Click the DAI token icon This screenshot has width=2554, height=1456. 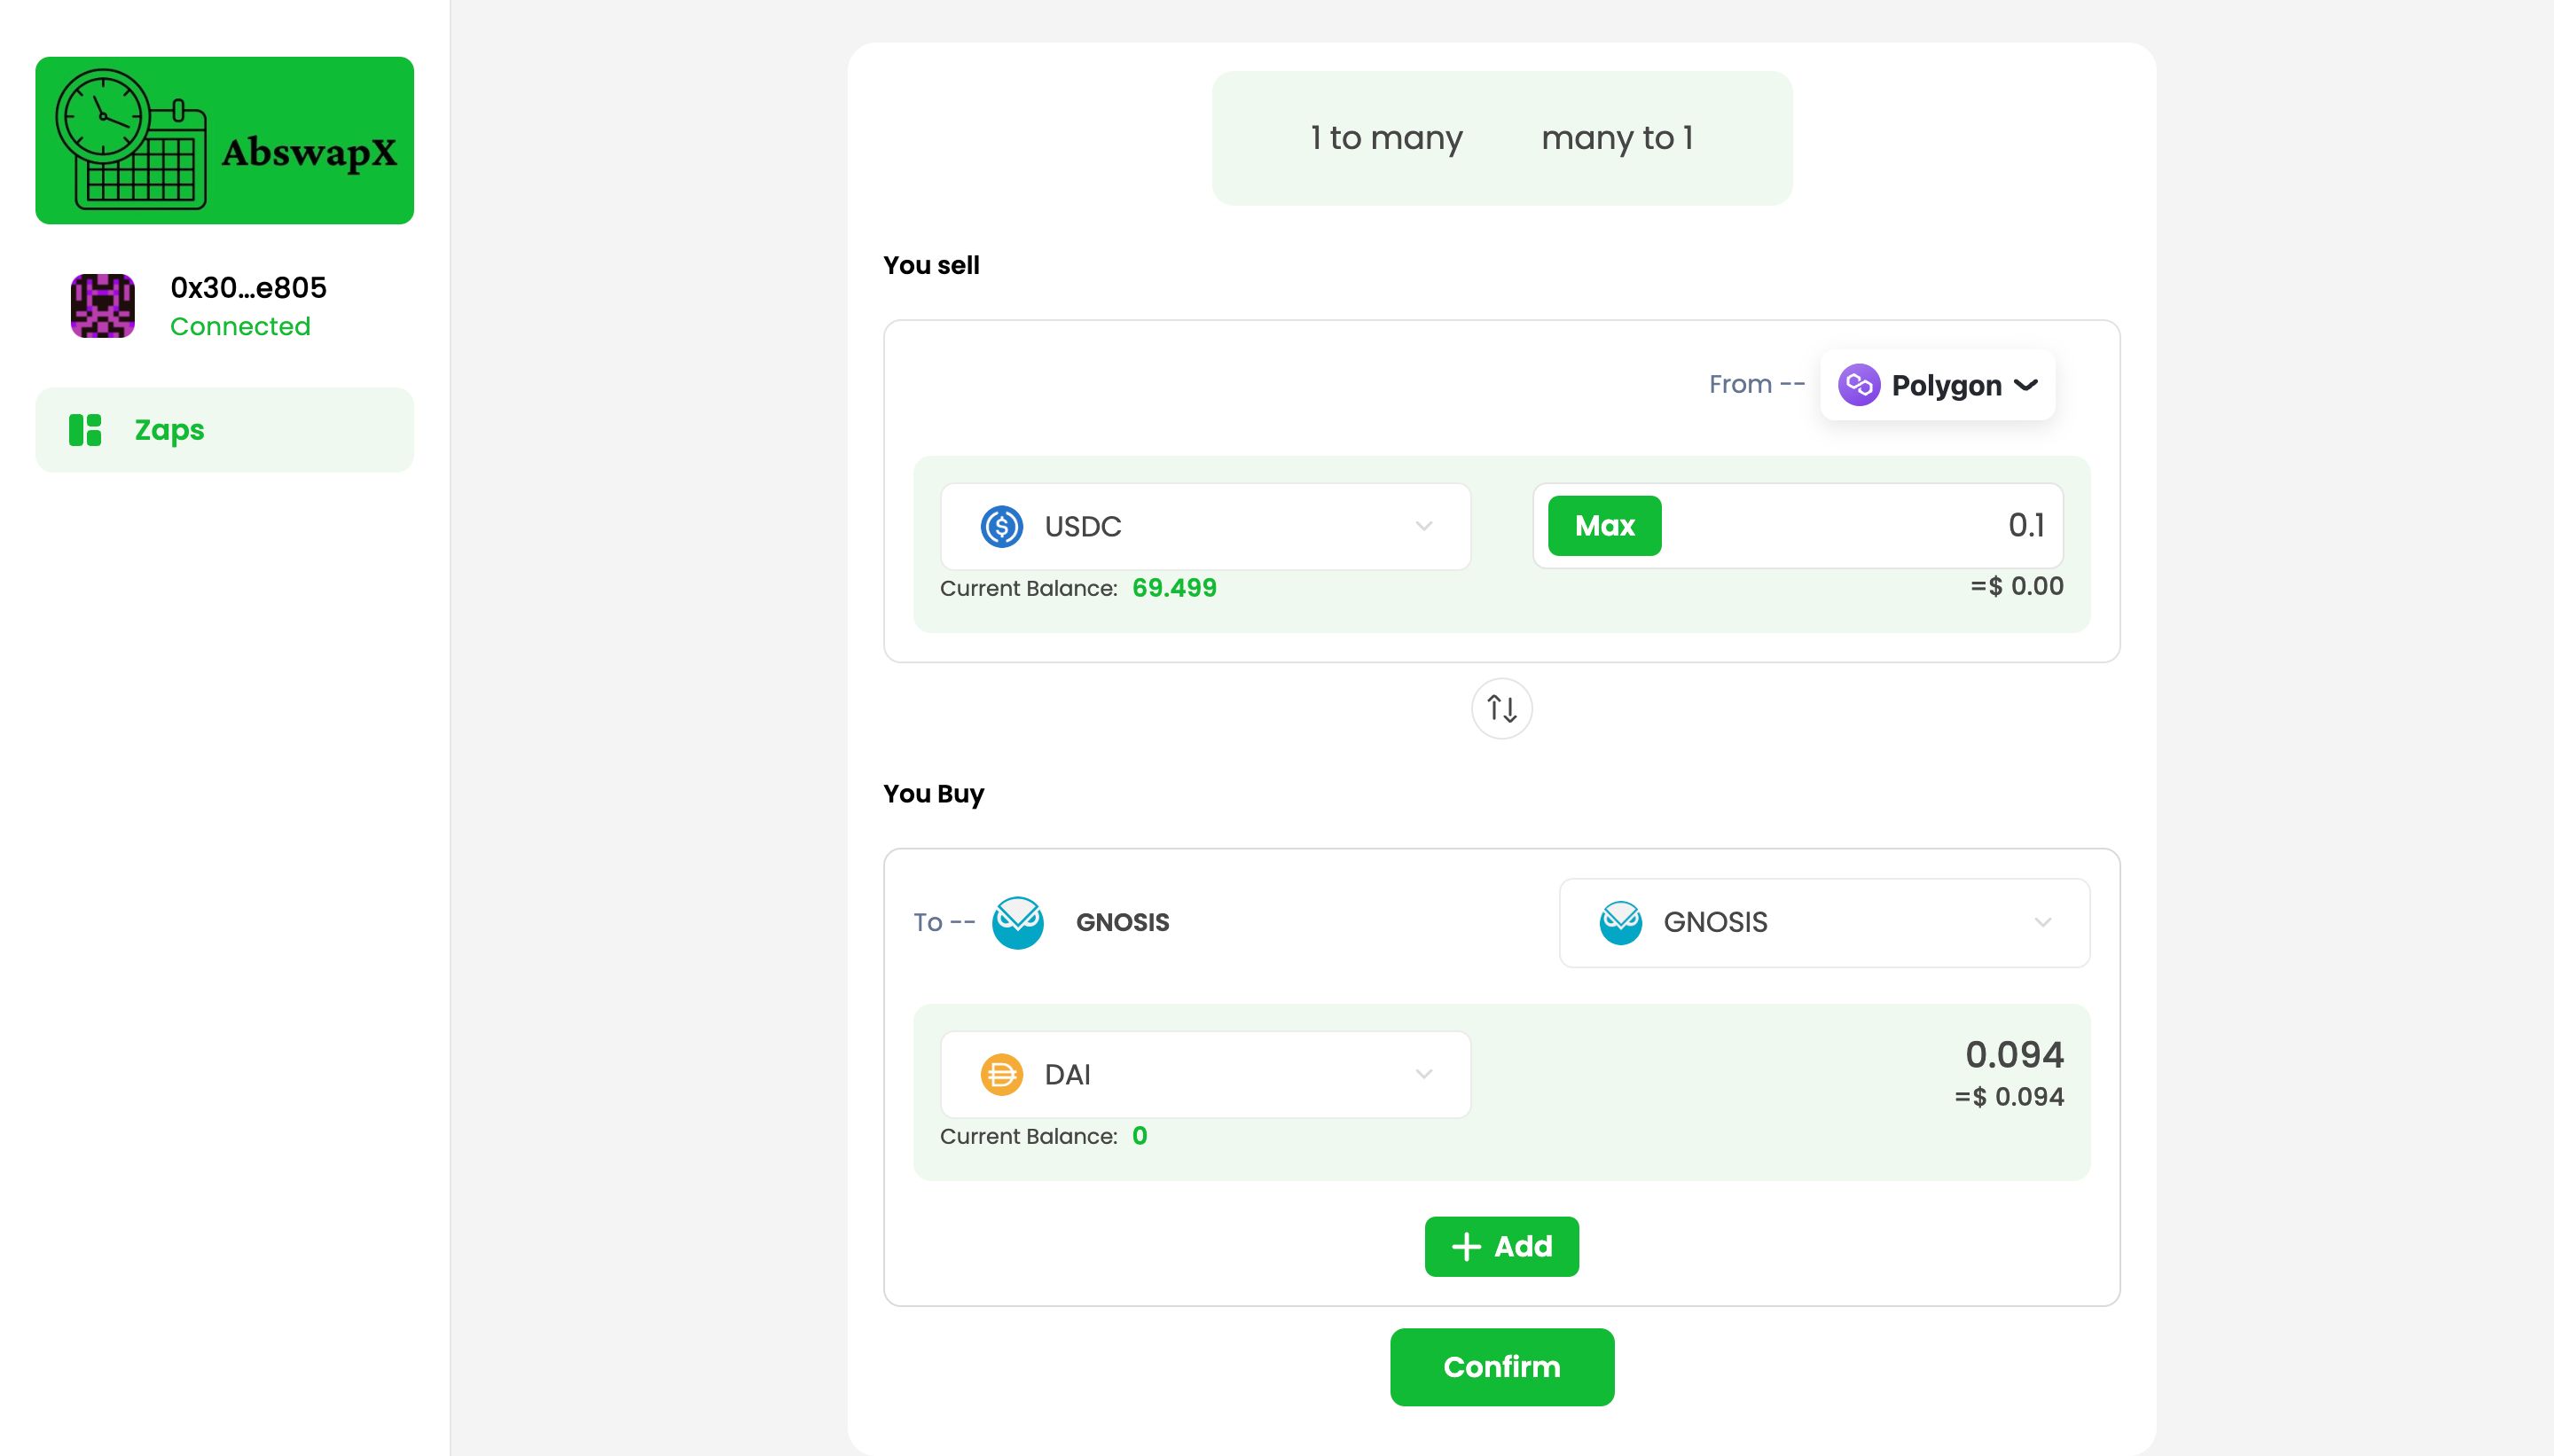999,1074
